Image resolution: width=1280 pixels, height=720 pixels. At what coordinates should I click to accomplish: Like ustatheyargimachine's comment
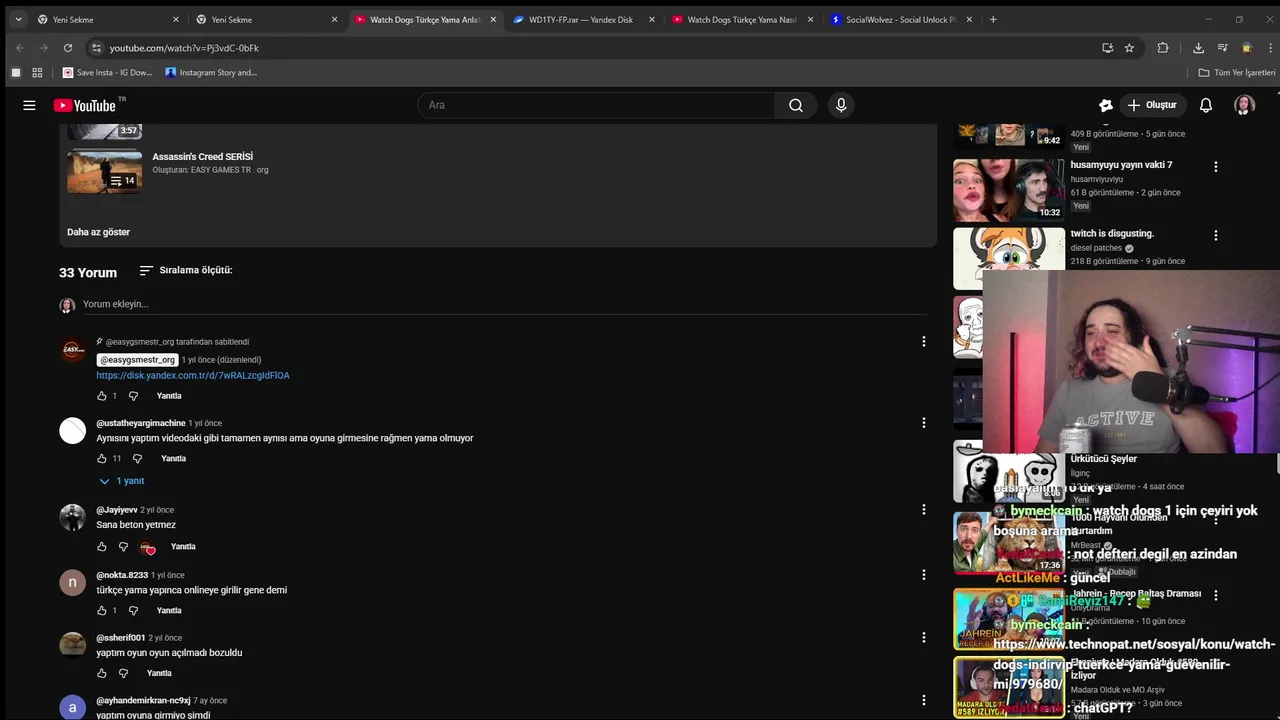(102, 458)
